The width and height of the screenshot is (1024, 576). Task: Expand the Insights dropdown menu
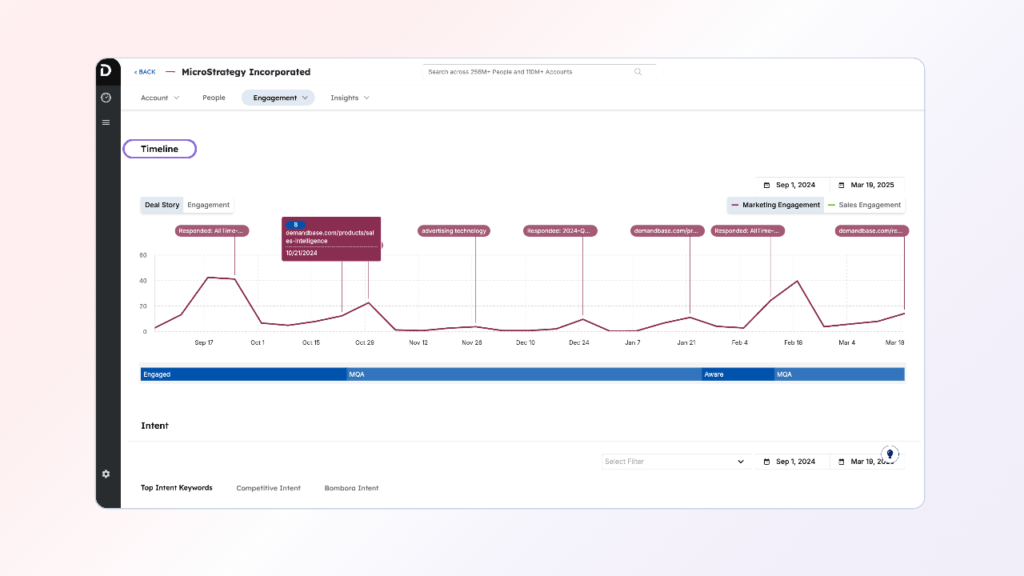pos(350,98)
